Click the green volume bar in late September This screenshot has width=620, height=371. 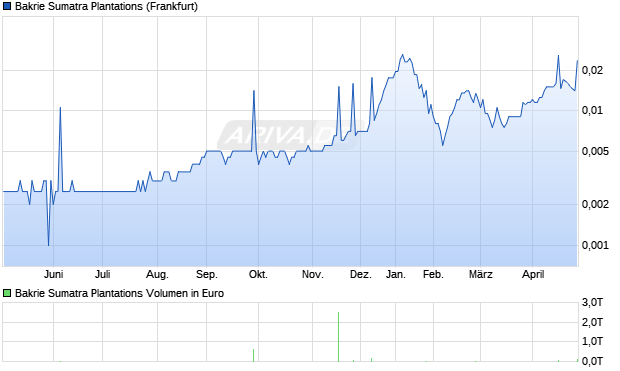253,355
